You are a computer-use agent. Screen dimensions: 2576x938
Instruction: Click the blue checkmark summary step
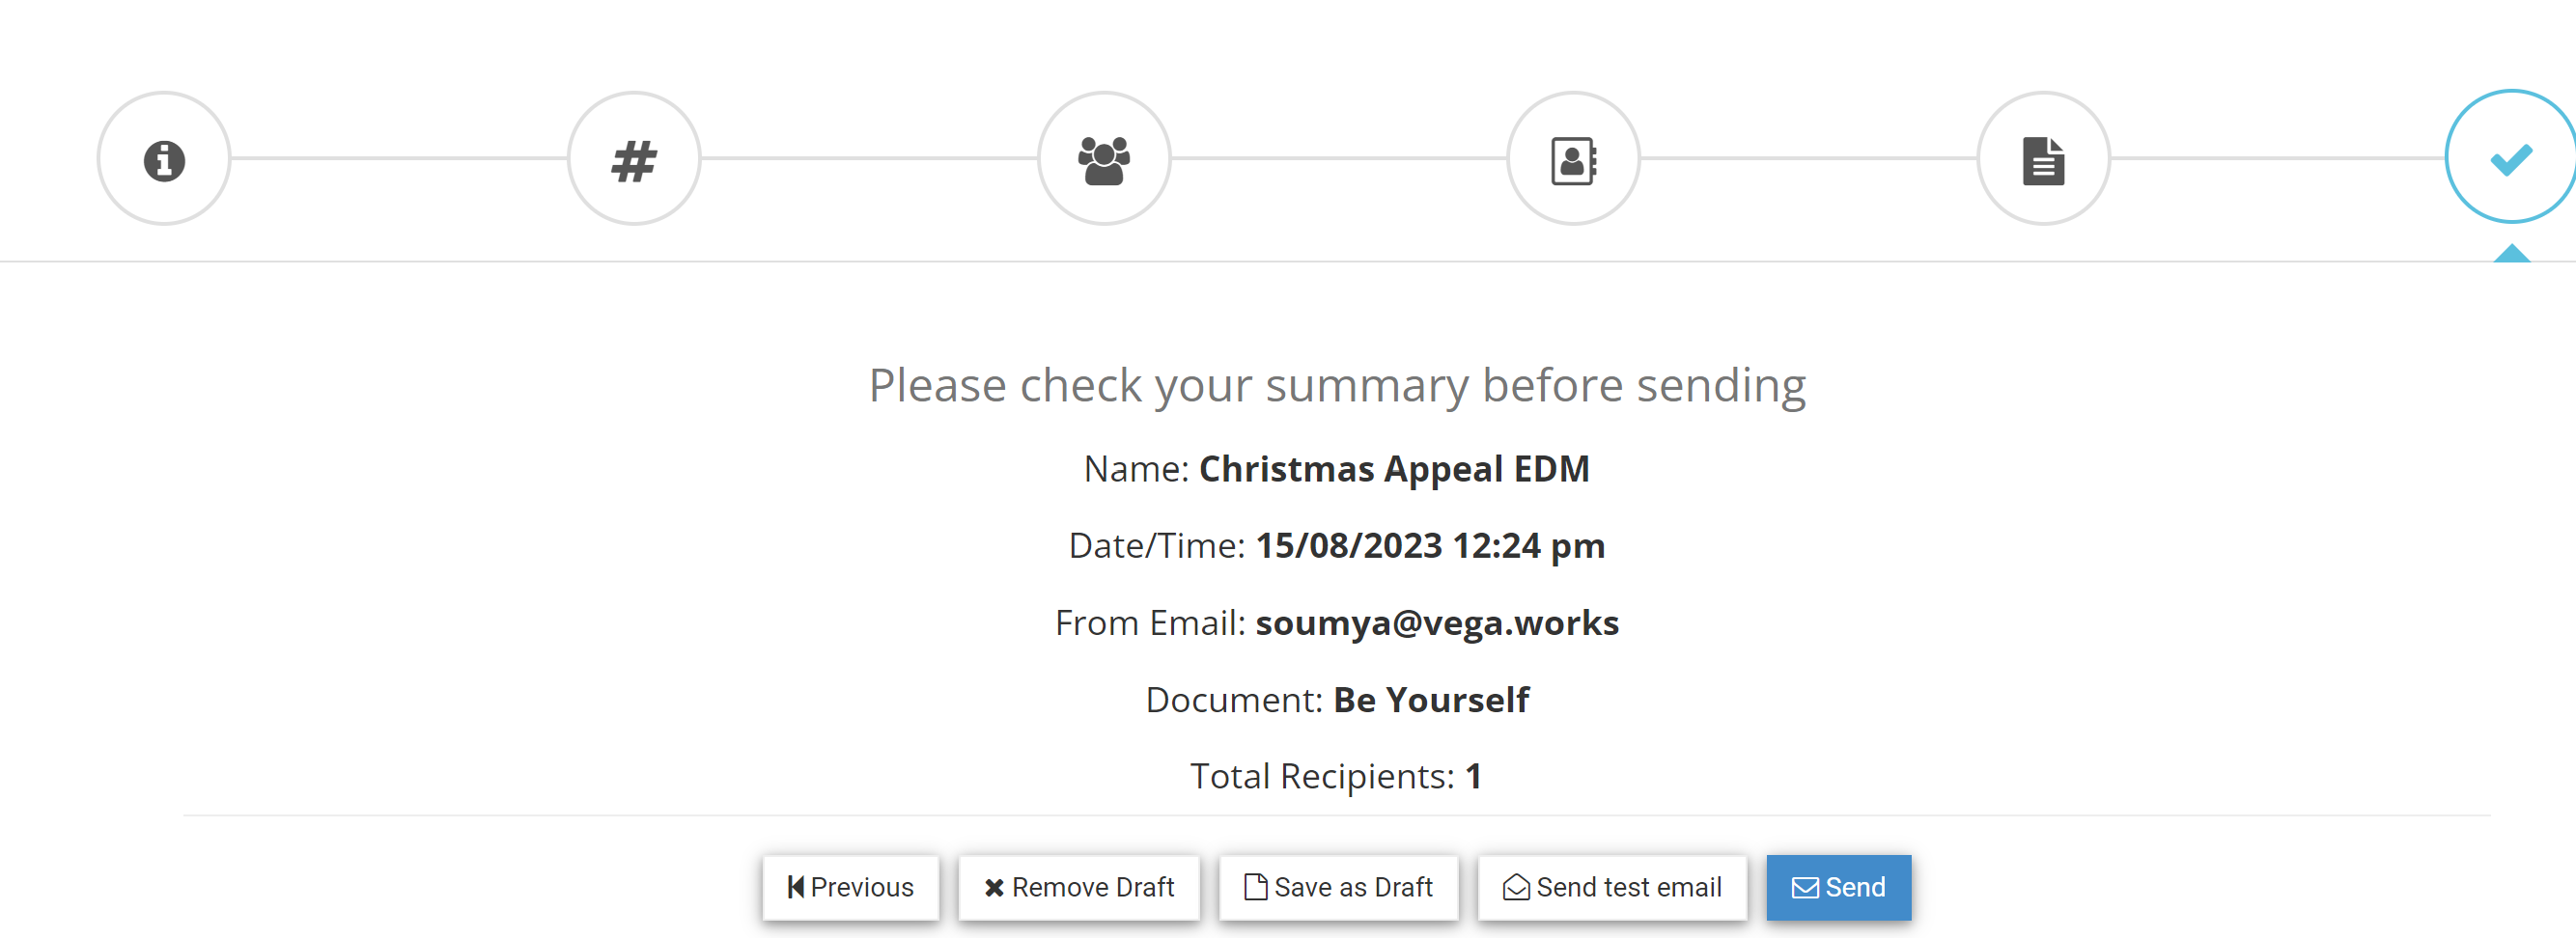coord(2511,157)
